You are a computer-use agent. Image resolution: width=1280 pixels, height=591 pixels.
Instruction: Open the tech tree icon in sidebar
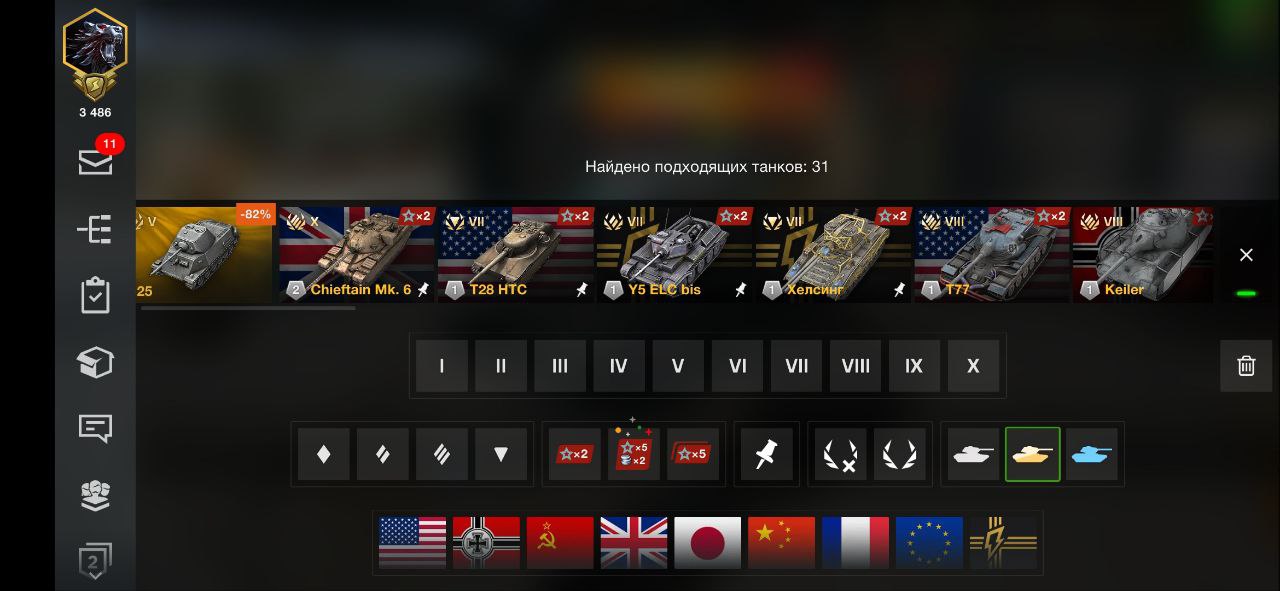tap(95, 229)
